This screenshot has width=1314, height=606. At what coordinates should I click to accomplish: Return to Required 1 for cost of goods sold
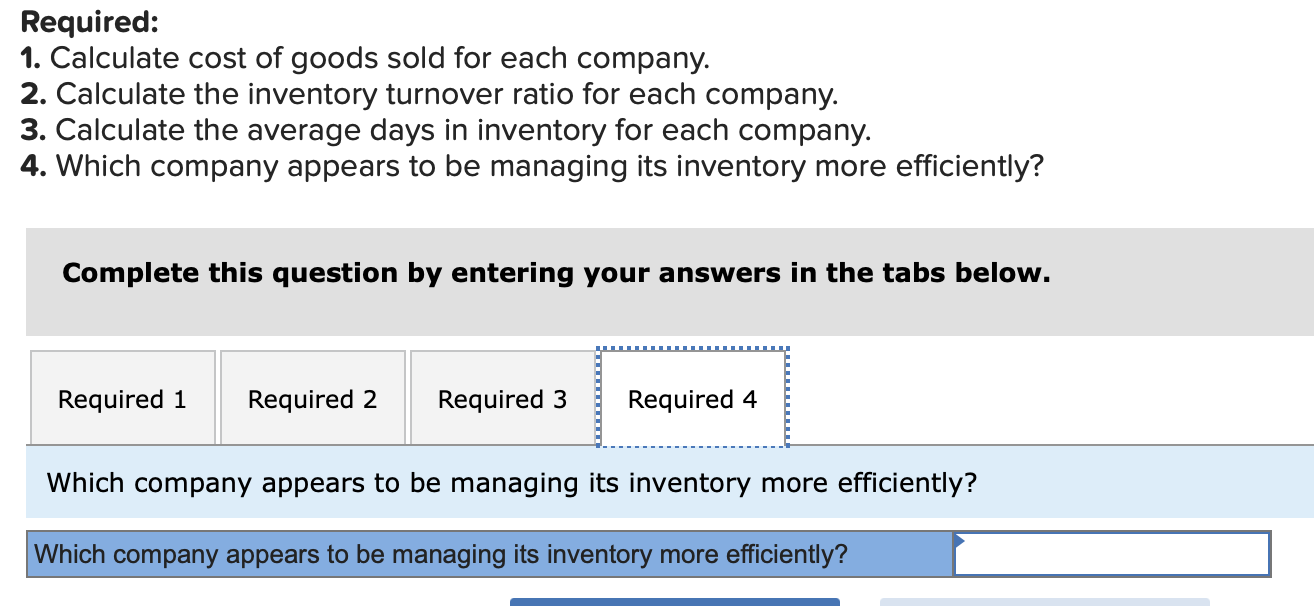pyautogui.click(x=122, y=398)
